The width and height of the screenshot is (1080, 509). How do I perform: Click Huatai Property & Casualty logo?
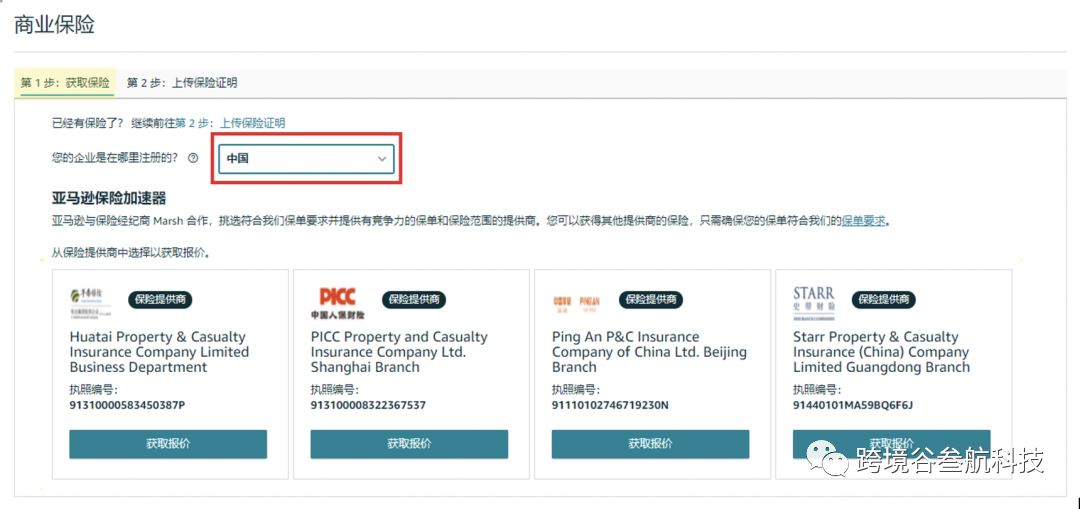[91, 303]
